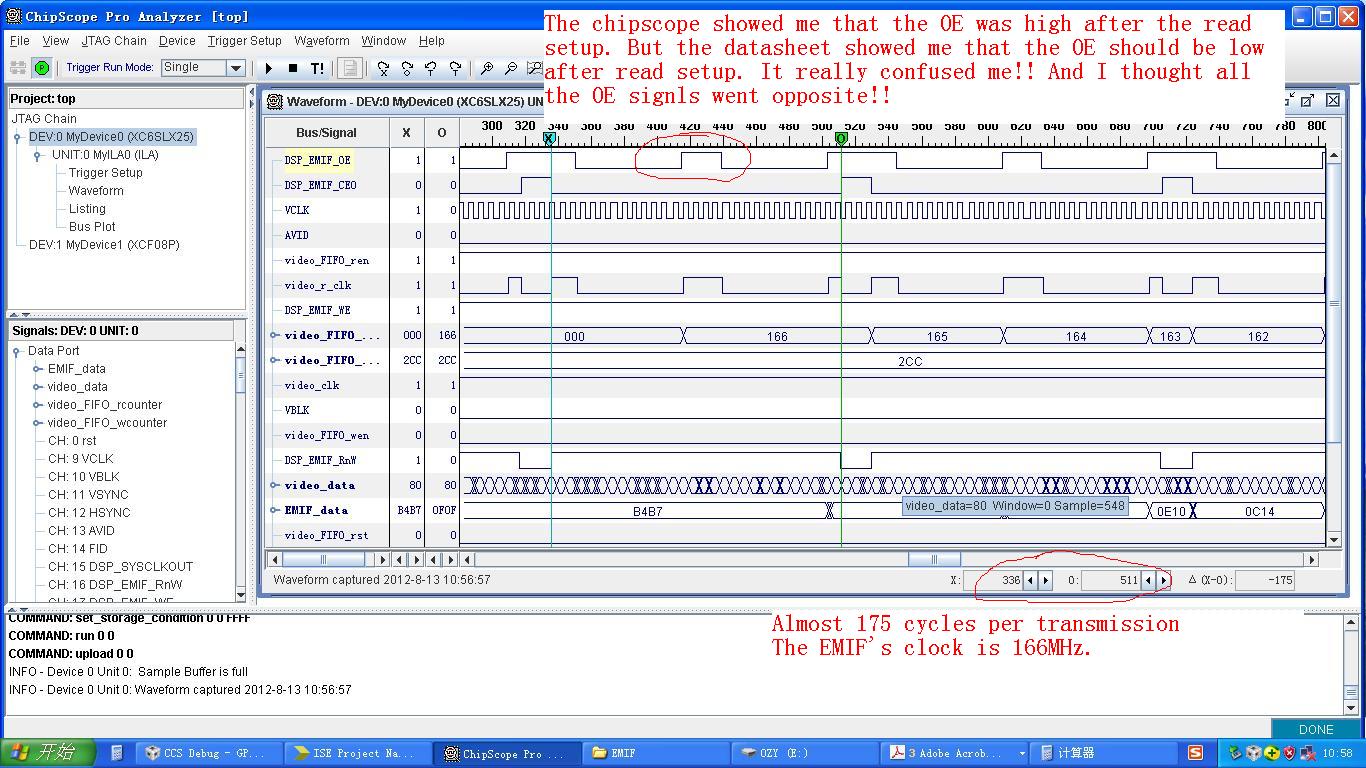1366x768 pixels.
Task: Open the Trigger Run Mode dropdown
Action: [x=236, y=68]
